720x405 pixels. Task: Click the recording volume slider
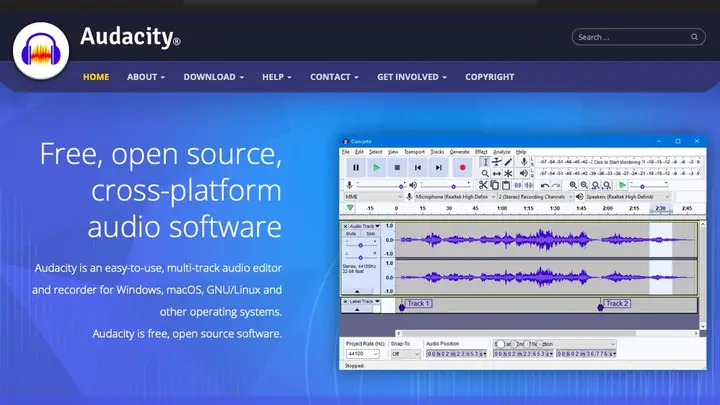click(381, 186)
